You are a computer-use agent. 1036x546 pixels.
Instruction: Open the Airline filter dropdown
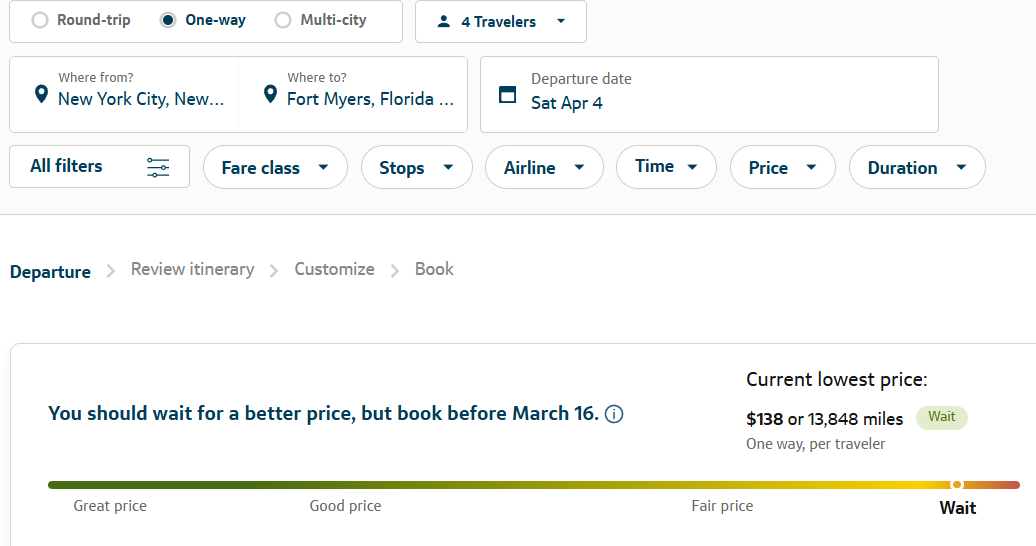[x=544, y=168]
